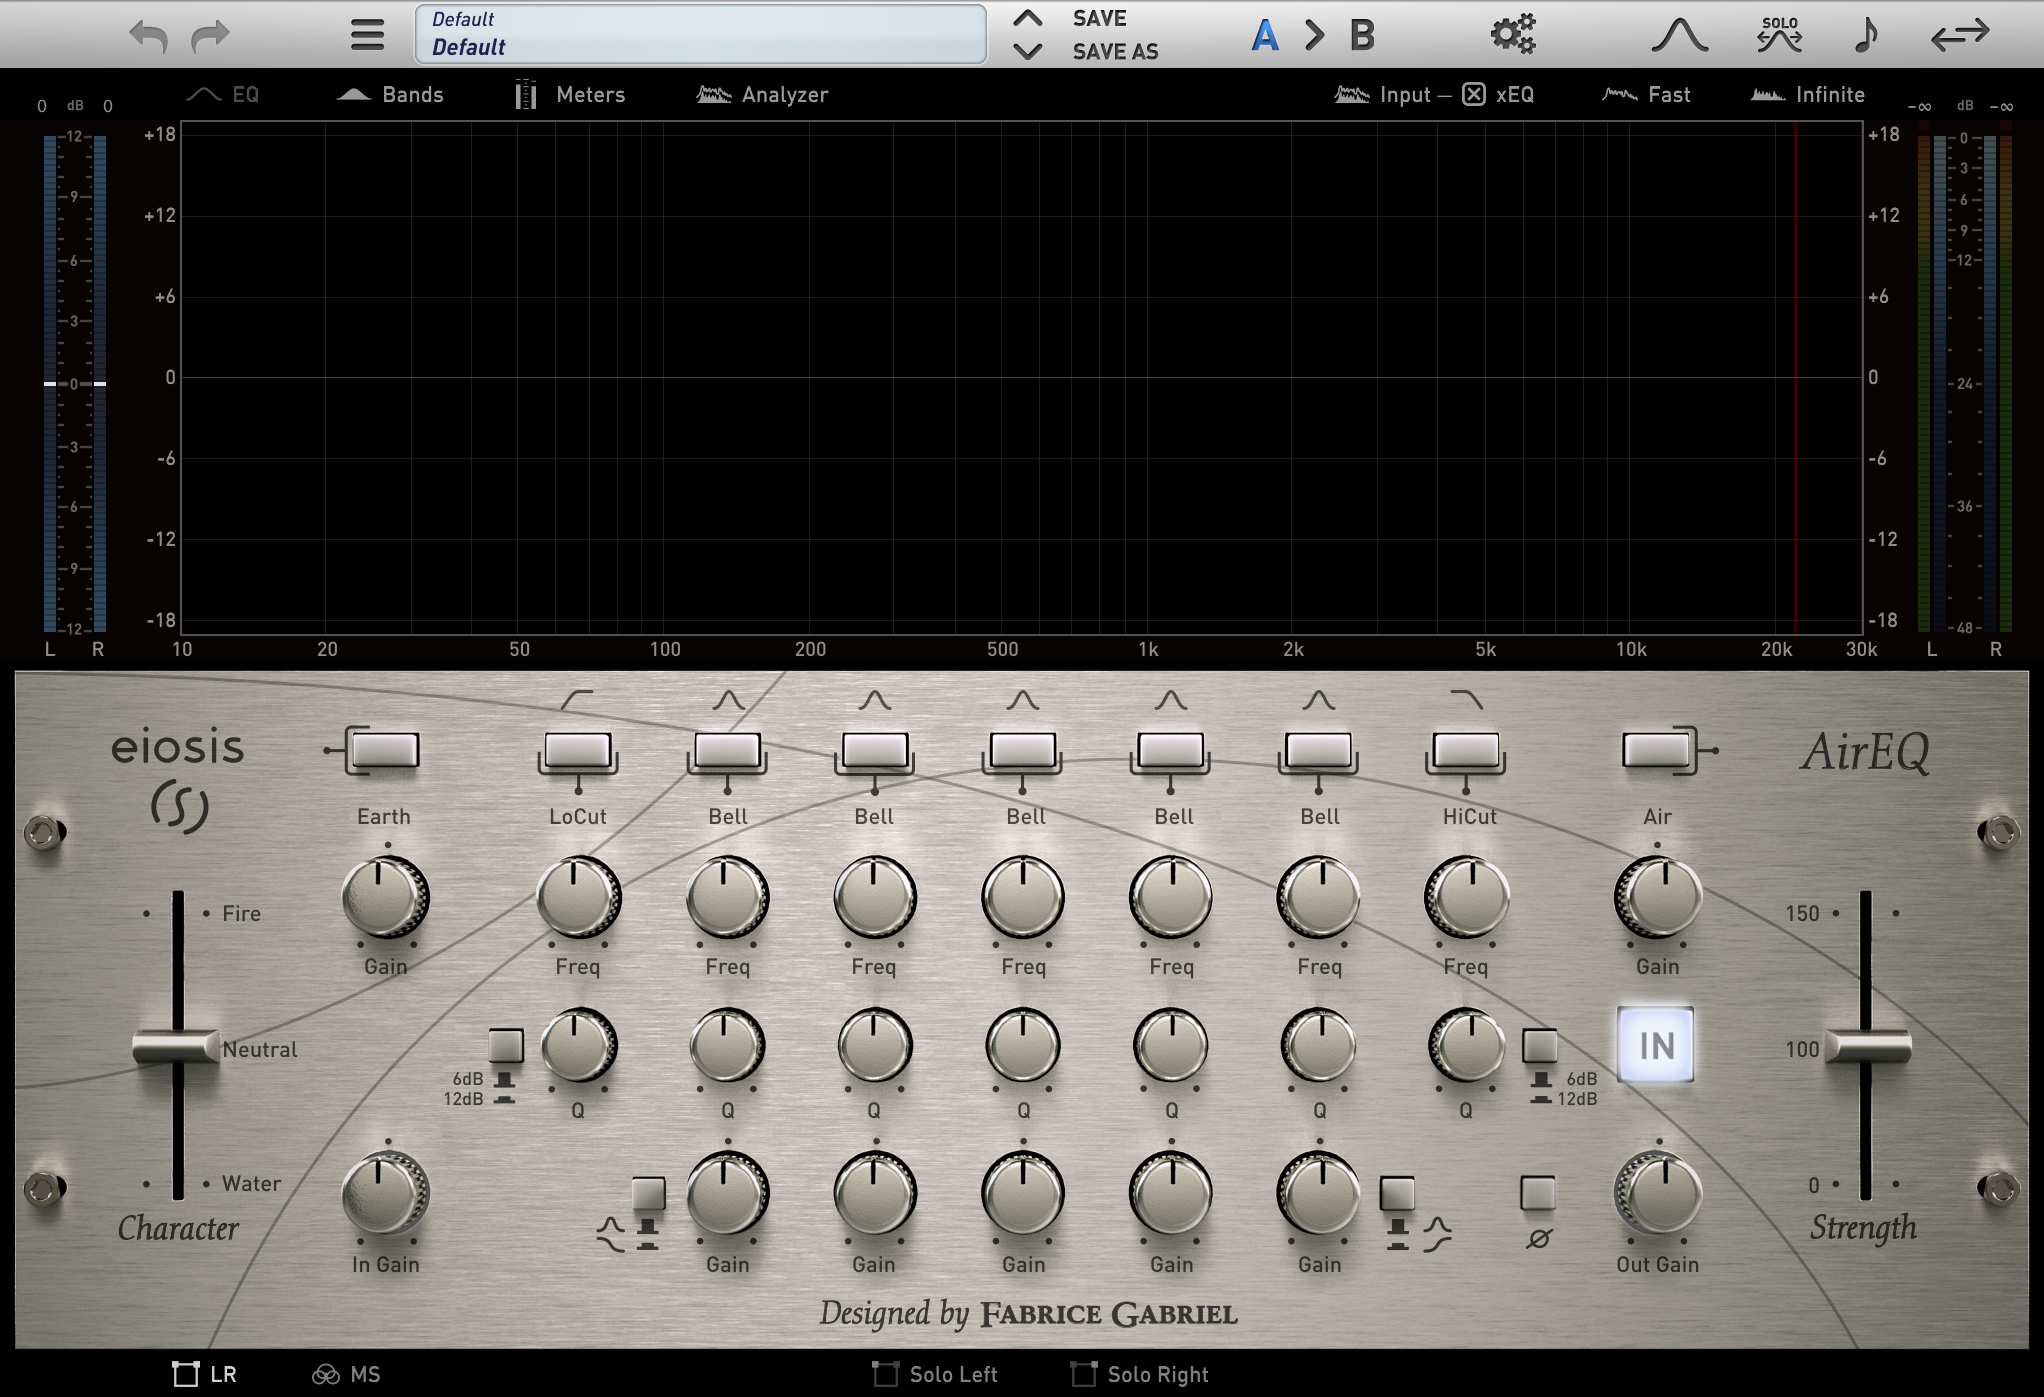Toggle the first Bell band switch
Screen dimensions: 2044x1397
point(728,751)
